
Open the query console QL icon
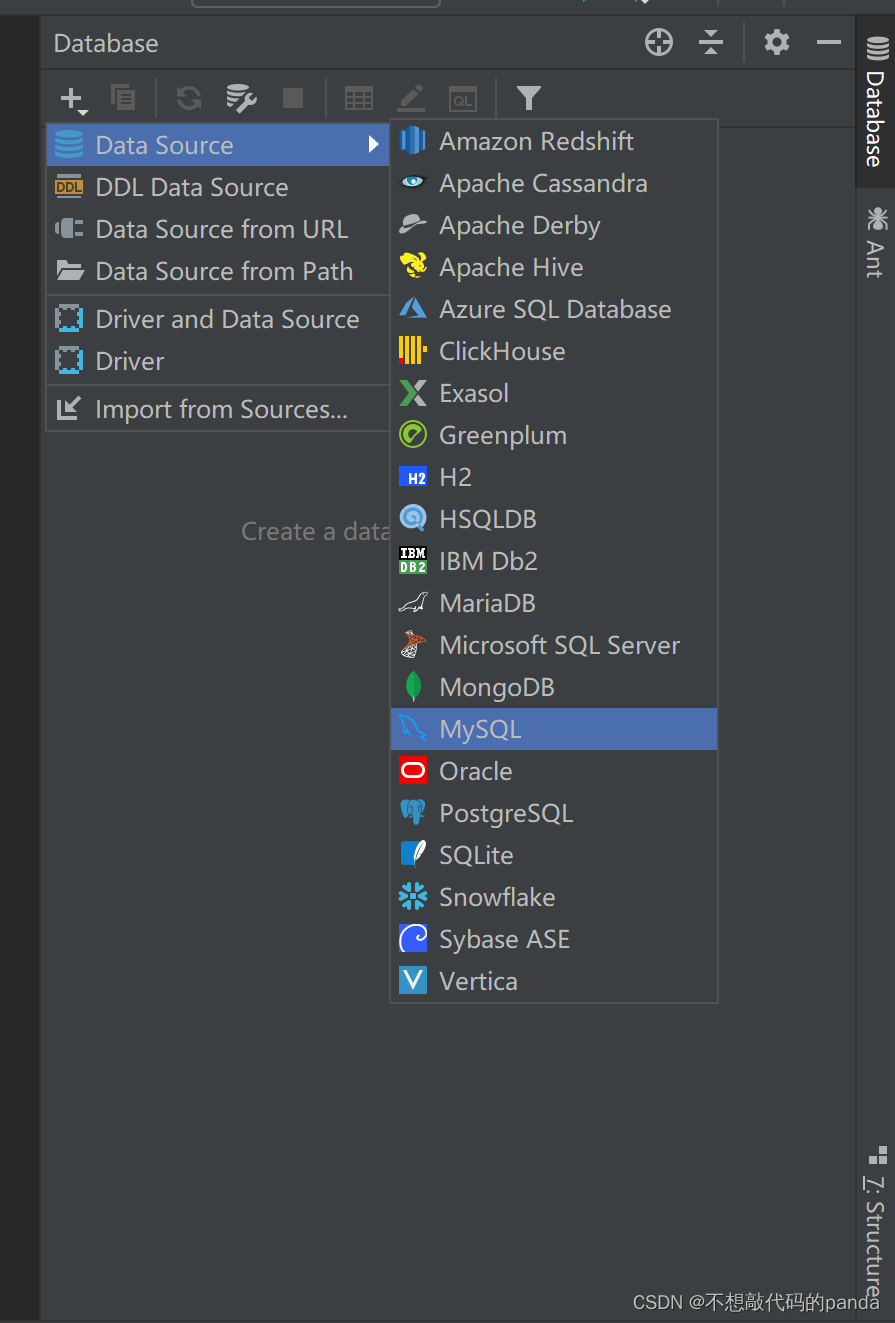click(462, 98)
